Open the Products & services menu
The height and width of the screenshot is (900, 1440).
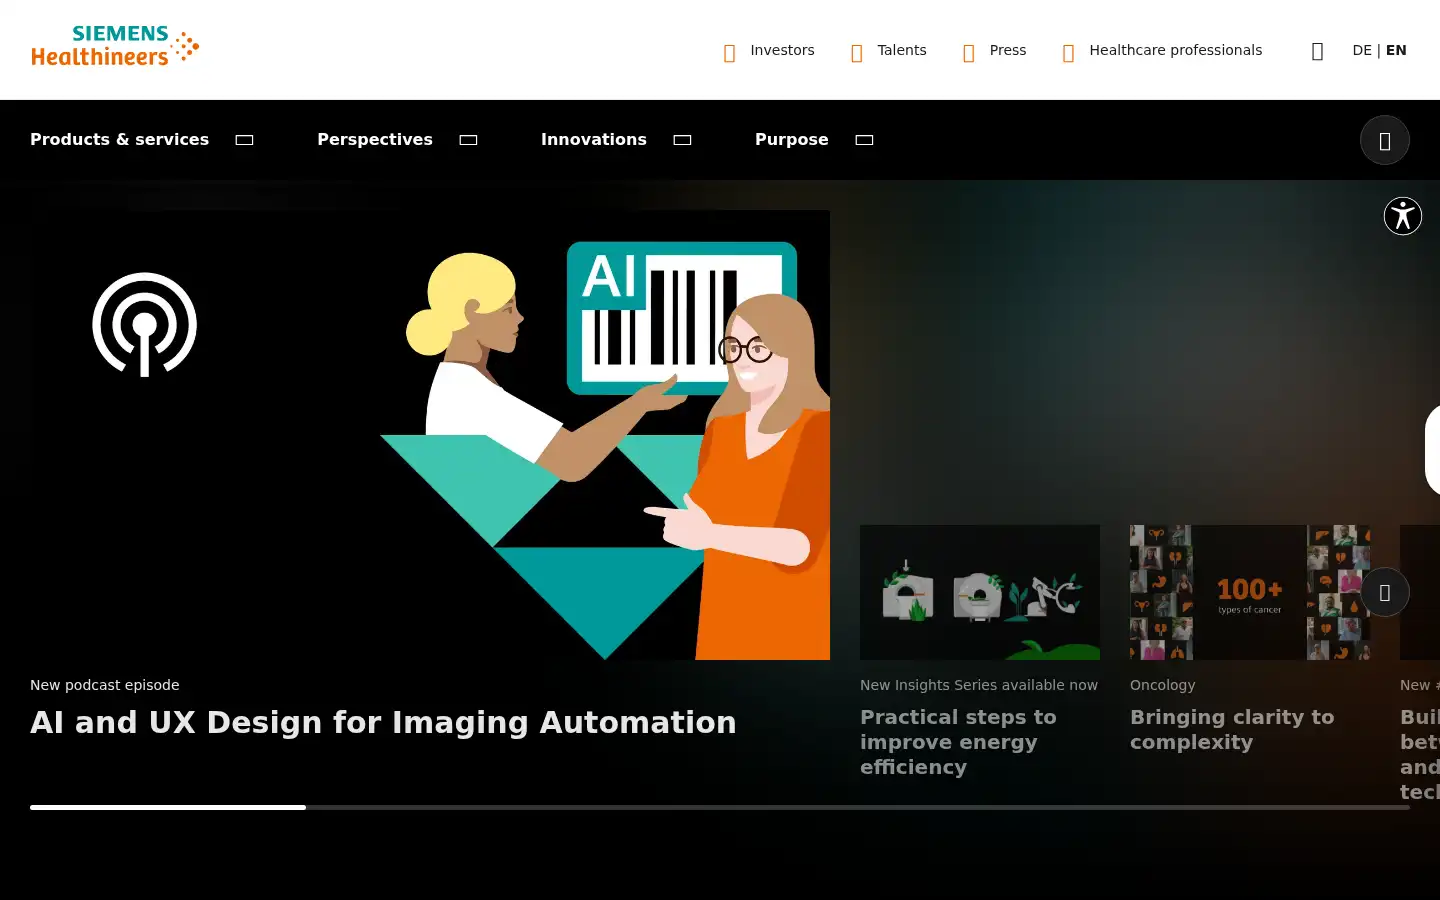coord(120,139)
